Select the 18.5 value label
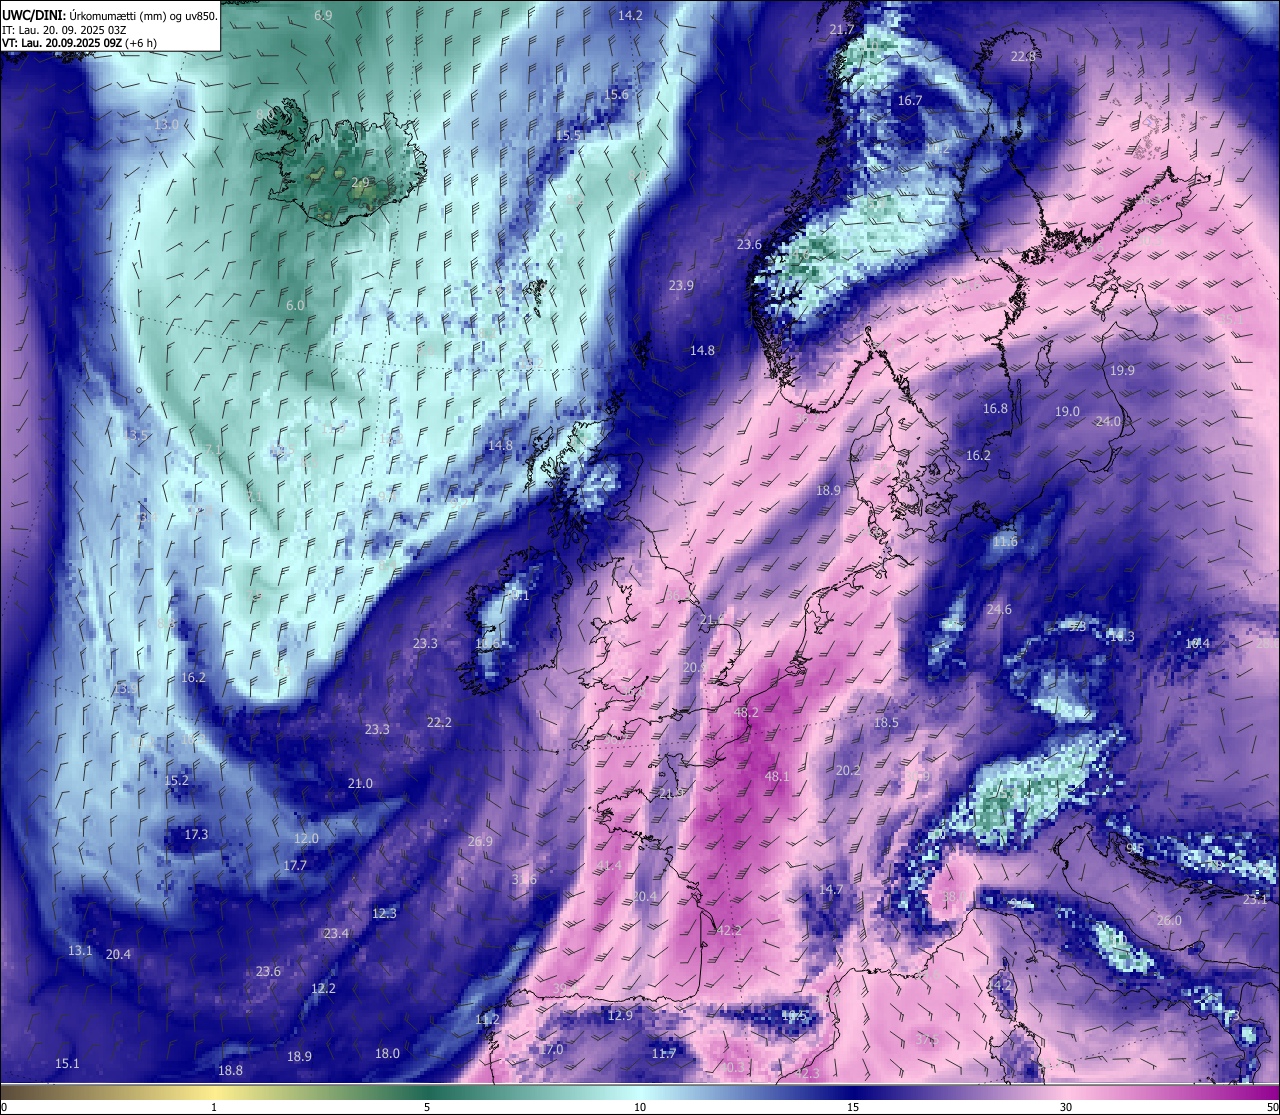1280x1115 pixels. click(886, 722)
